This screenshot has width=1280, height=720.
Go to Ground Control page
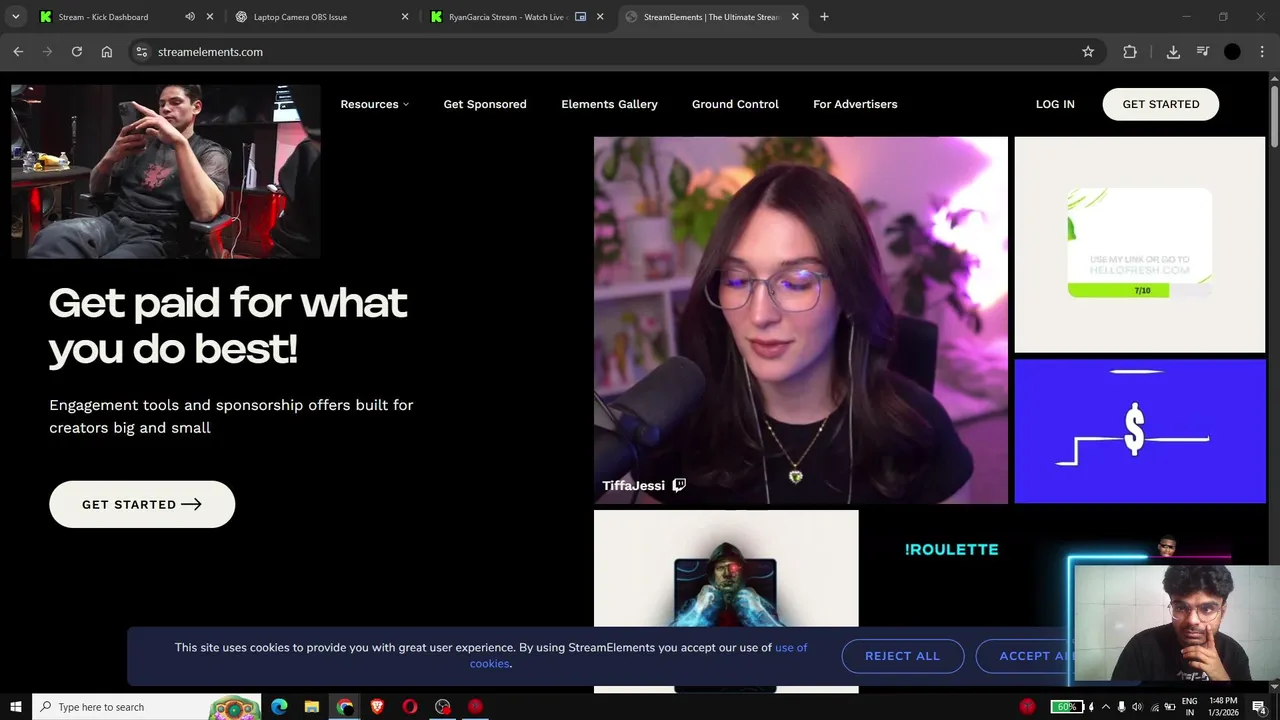pos(735,104)
